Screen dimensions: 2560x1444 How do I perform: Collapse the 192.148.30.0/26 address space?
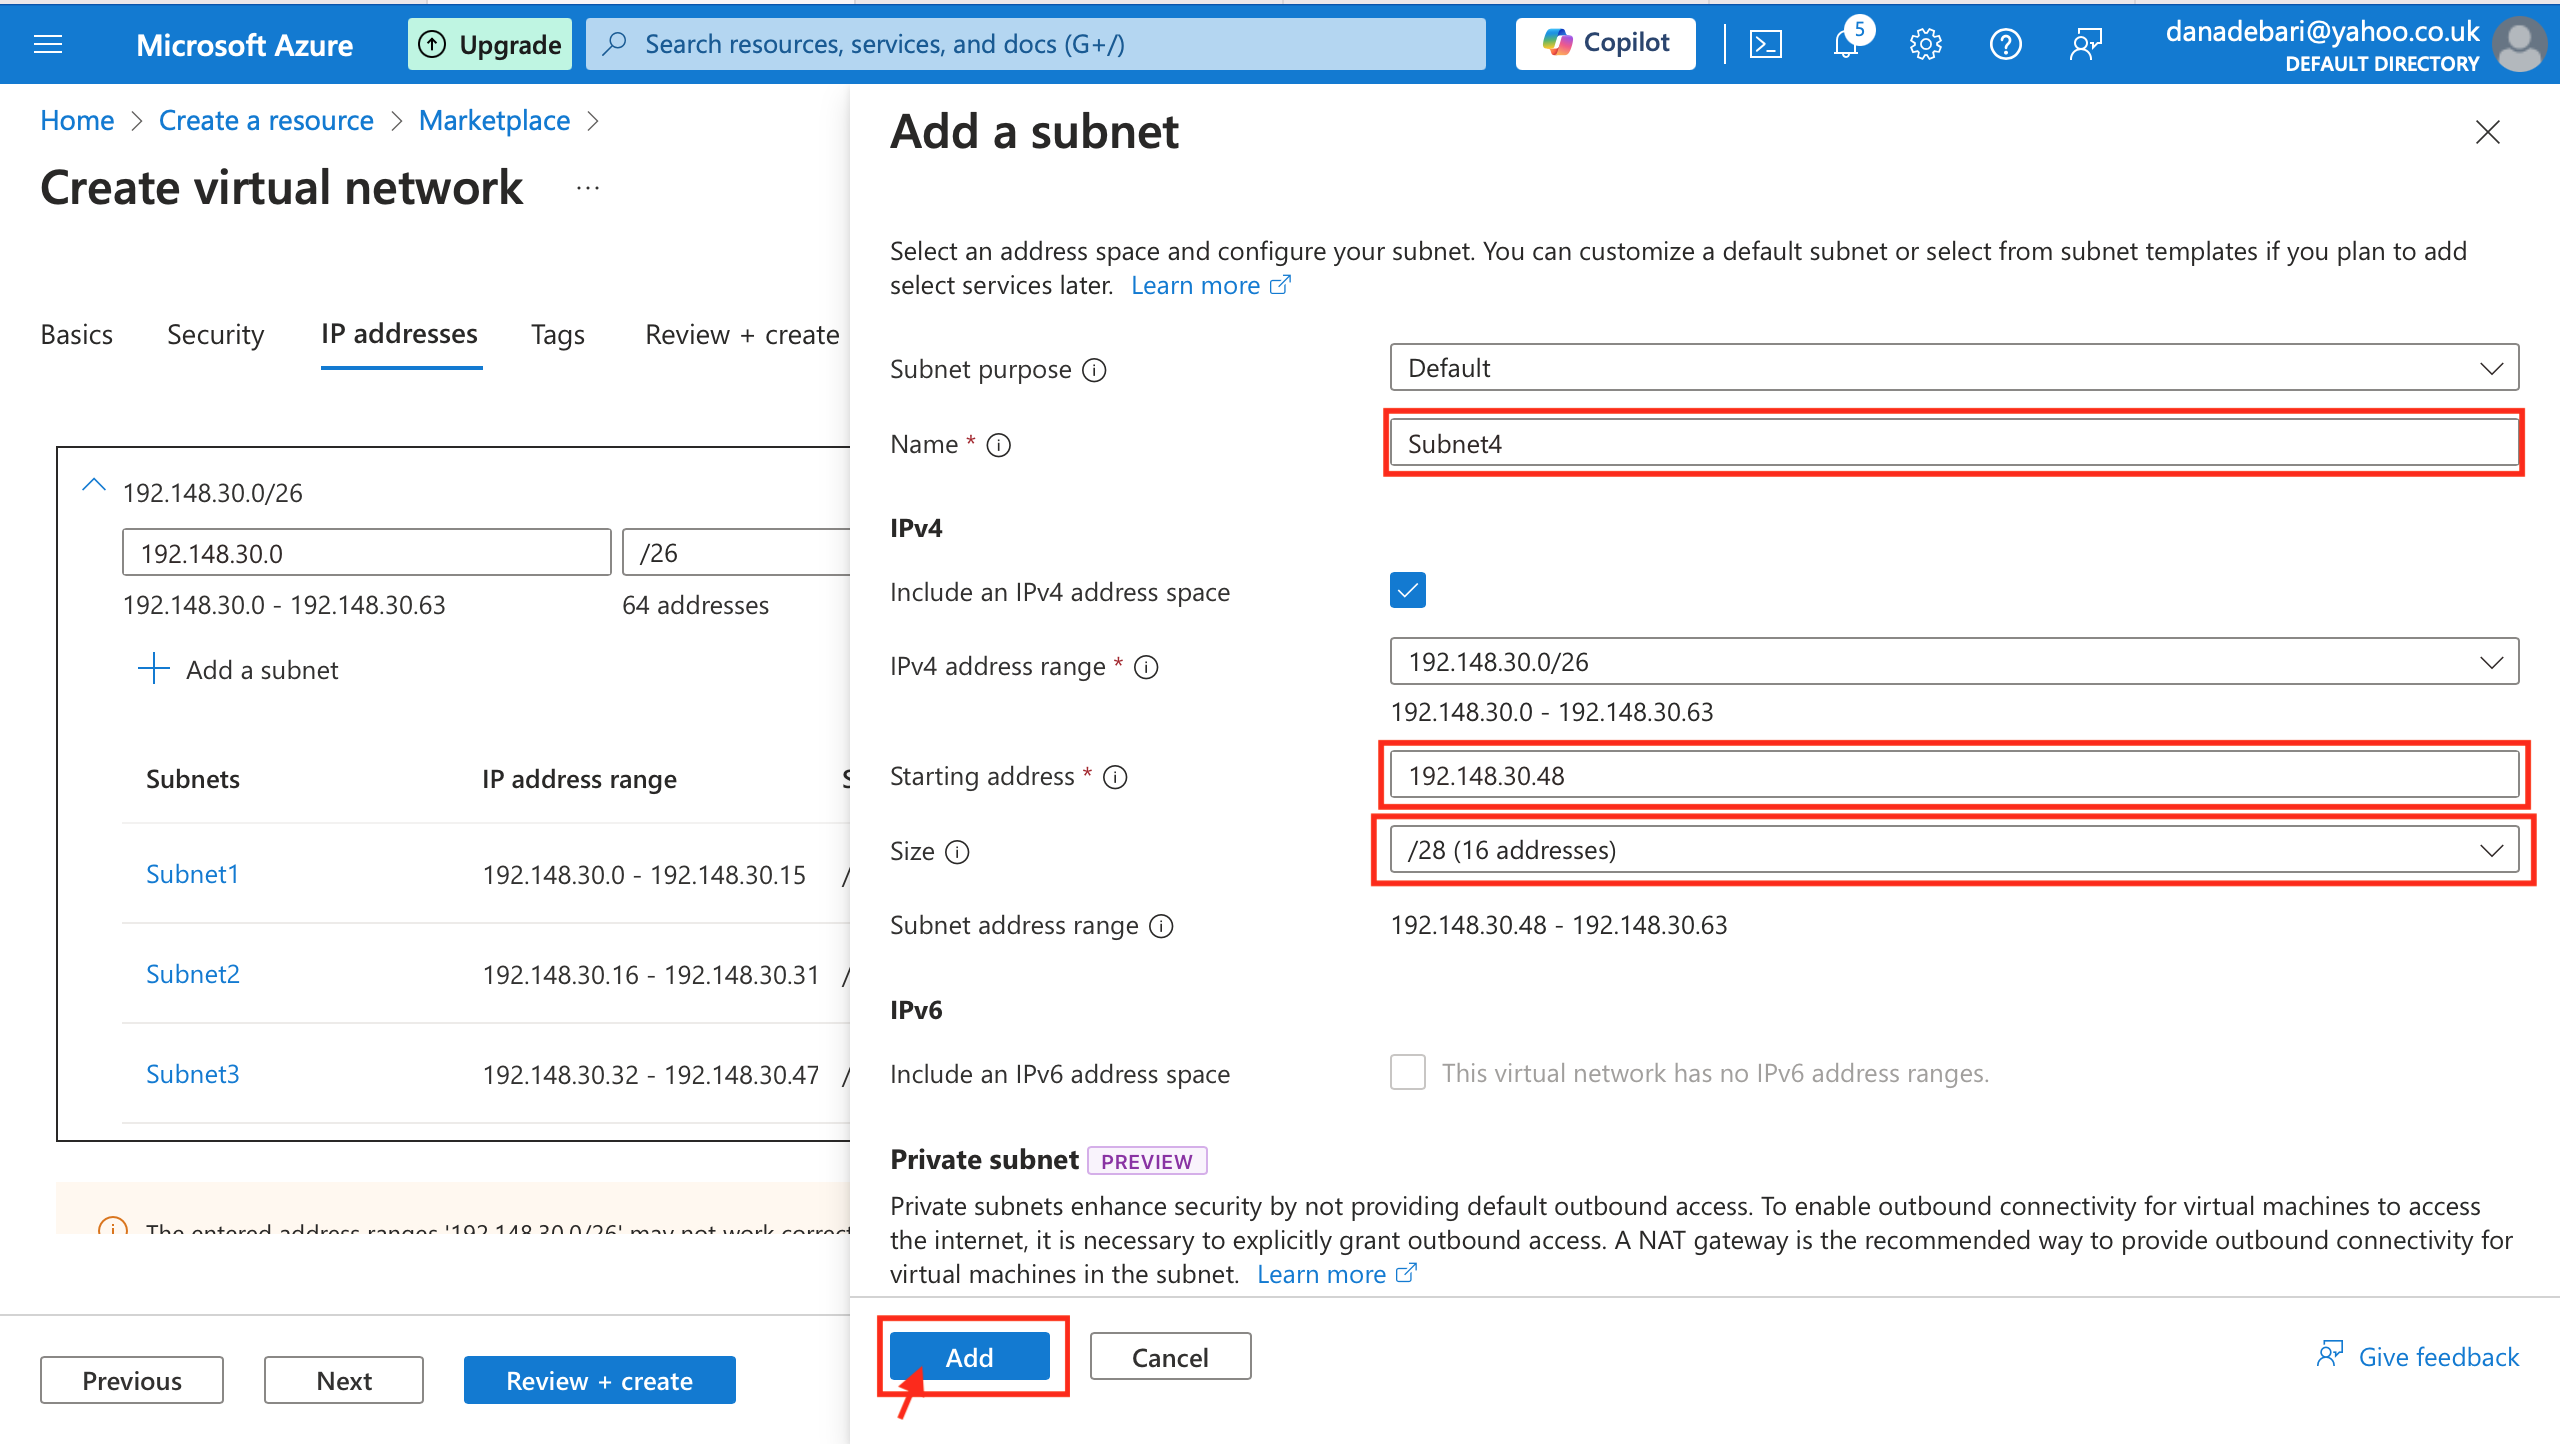(94, 487)
